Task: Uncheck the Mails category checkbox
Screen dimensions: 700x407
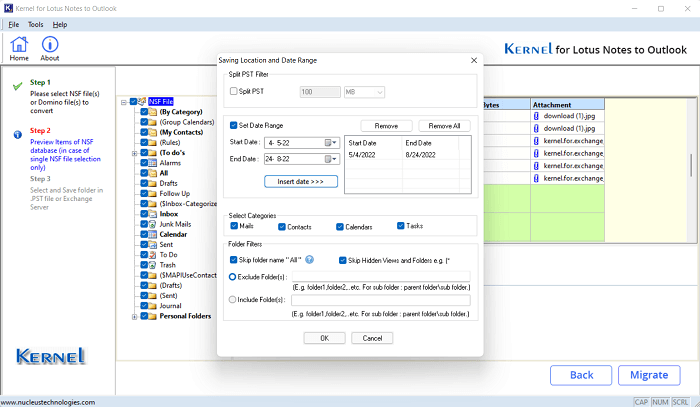Action: pyautogui.click(x=234, y=226)
